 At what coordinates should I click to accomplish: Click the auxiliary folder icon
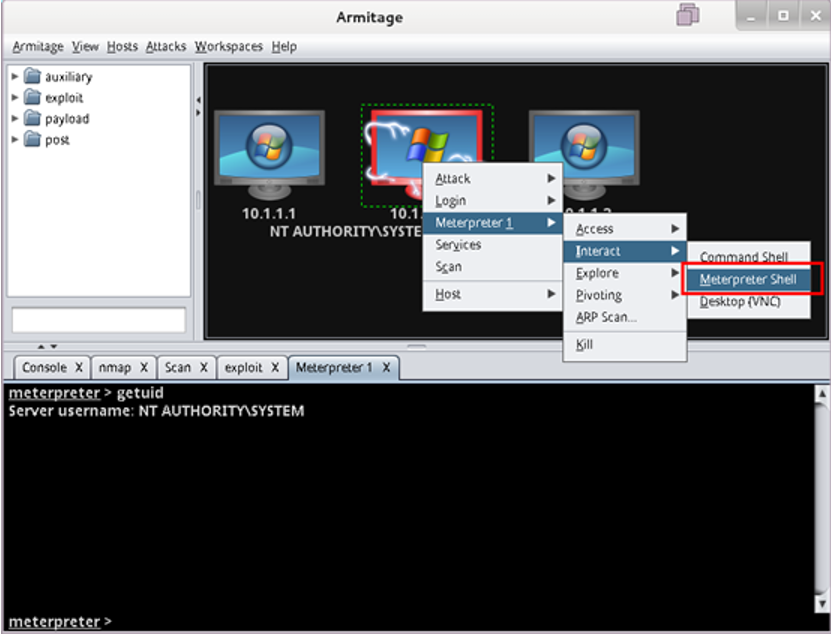click(32, 76)
